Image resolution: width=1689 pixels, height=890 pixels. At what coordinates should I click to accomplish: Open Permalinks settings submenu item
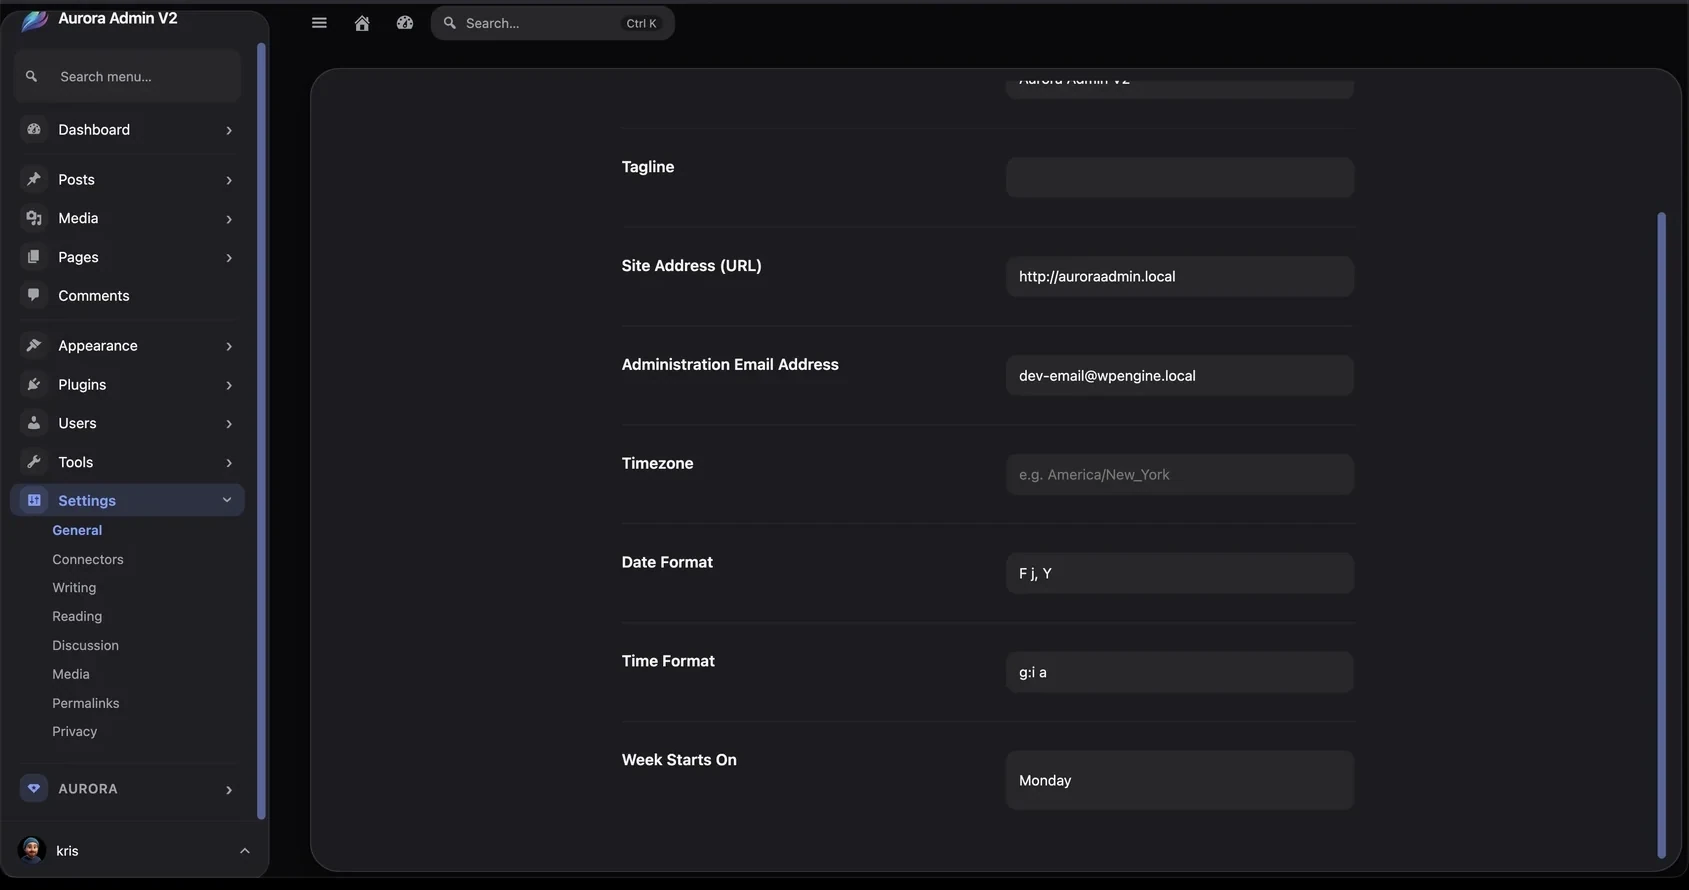pos(86,703)
